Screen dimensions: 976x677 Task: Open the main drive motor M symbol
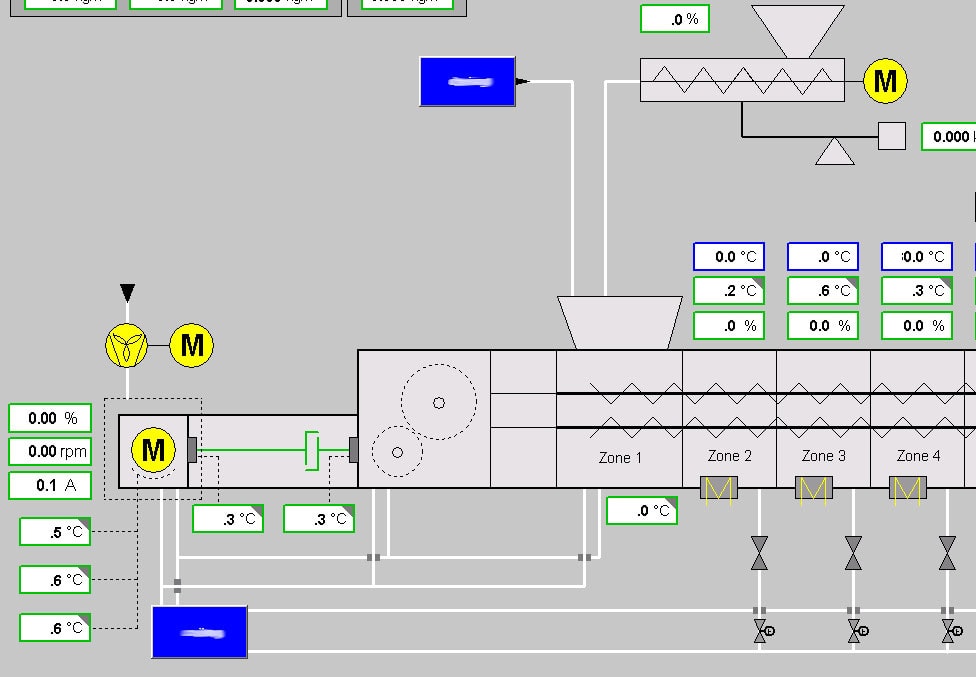point(153,449)
